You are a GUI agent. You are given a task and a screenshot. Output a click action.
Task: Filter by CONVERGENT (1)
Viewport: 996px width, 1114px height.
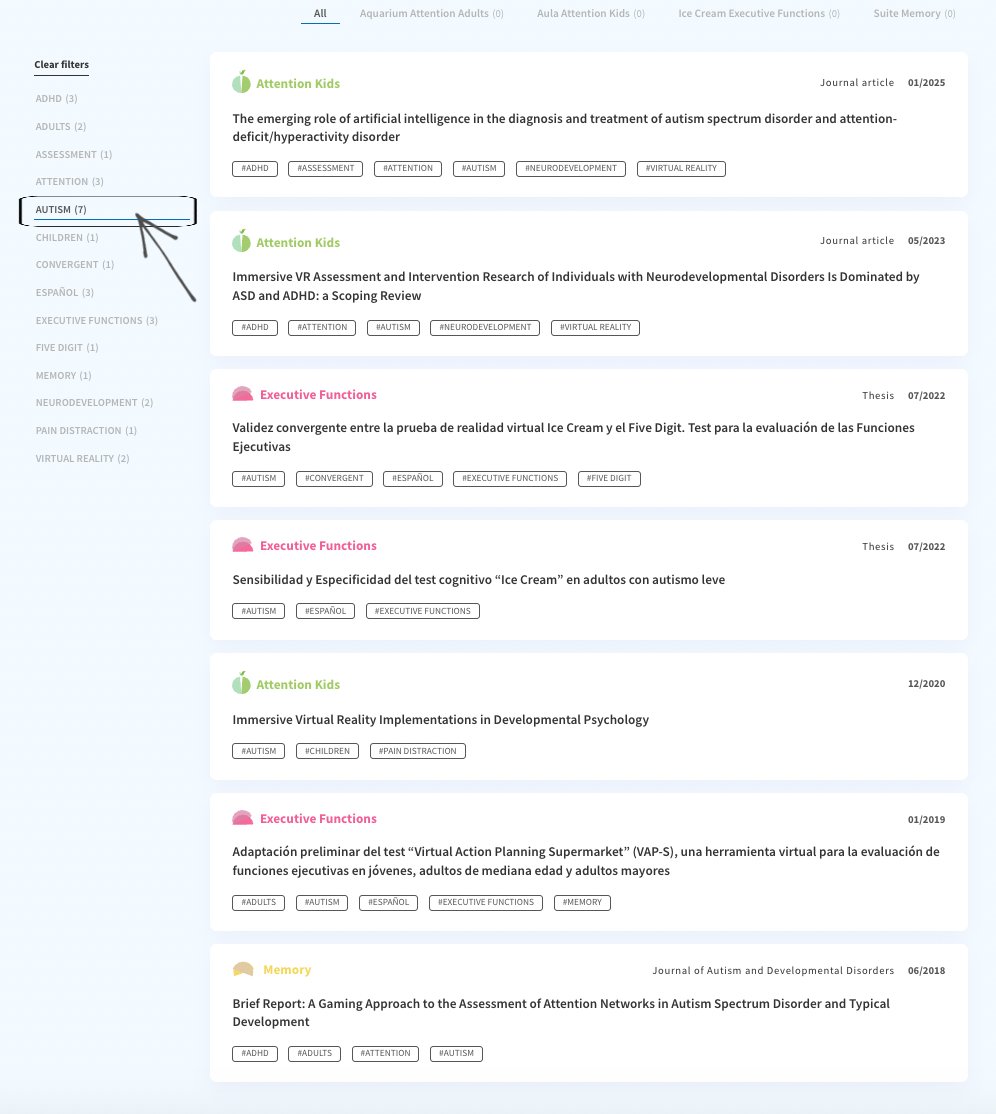[x=75, y=265]
